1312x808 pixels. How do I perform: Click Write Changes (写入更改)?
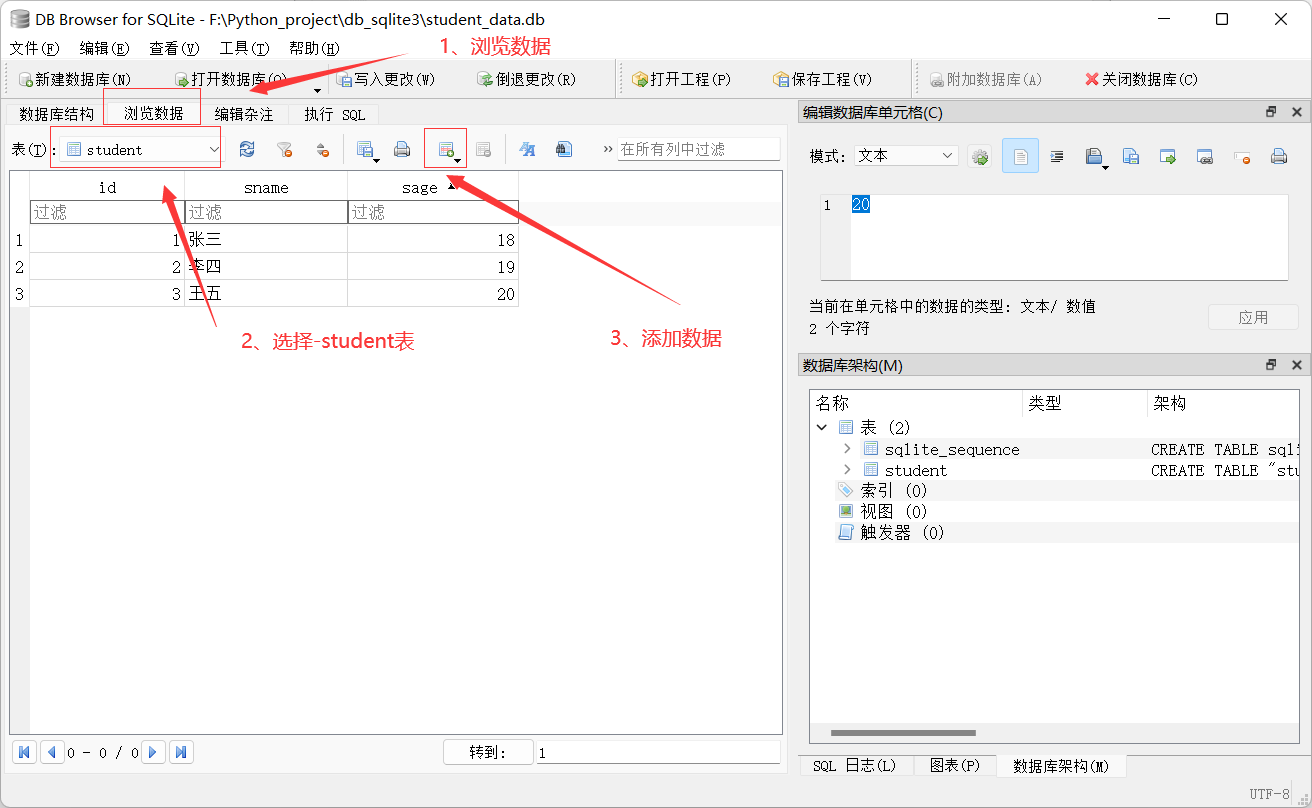click(385, 79)
